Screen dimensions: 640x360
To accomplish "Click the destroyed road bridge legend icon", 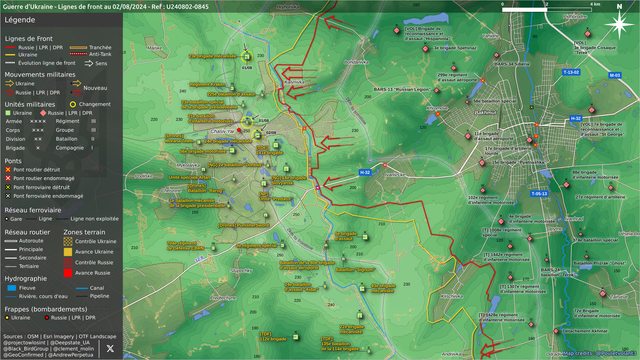I will (8, 169).
